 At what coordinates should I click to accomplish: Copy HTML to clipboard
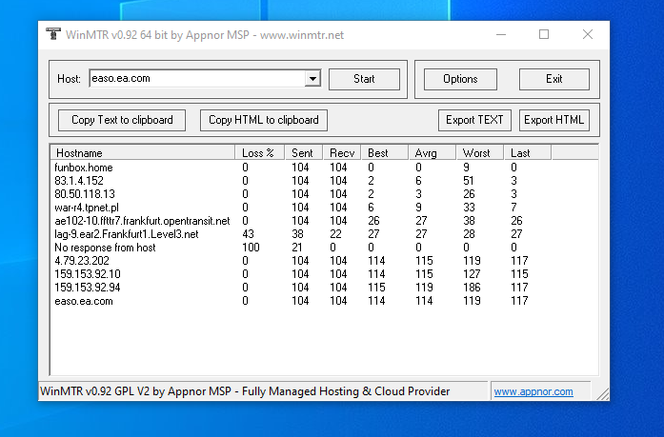[263, 120]
